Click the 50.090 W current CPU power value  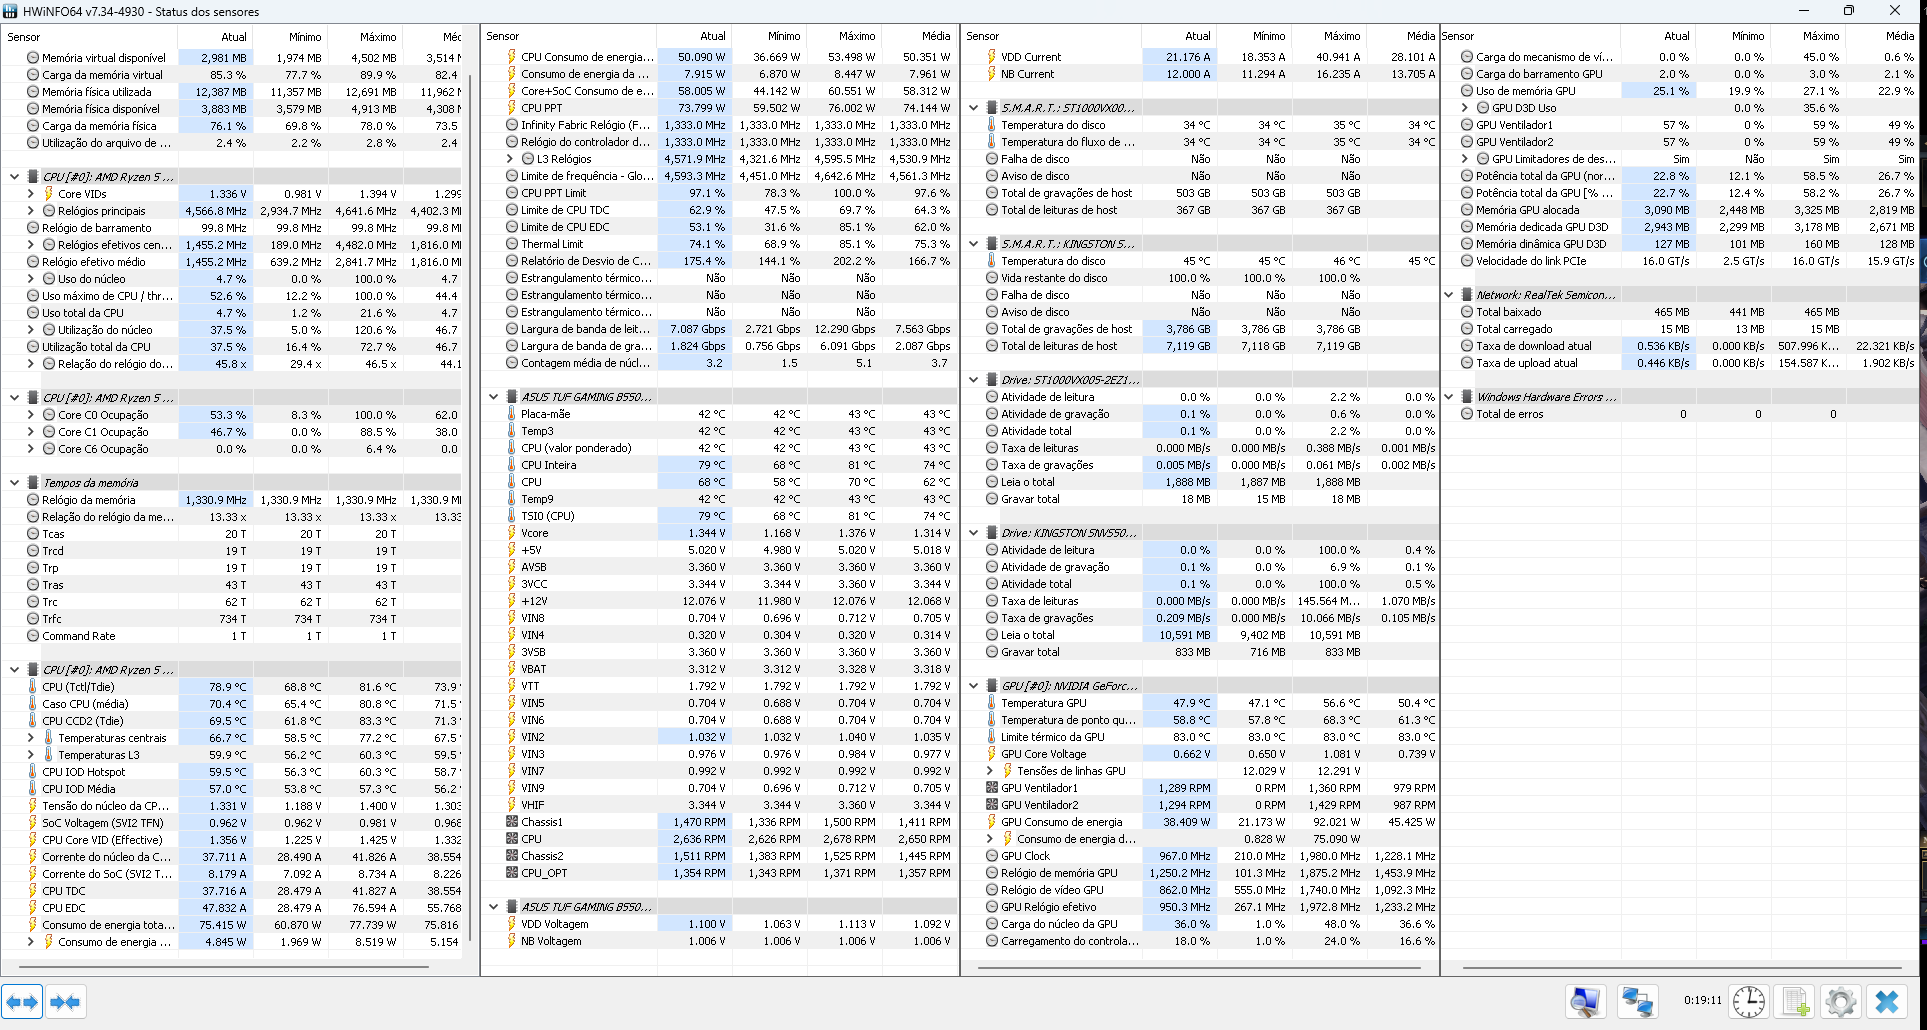(x=693, y=57)
